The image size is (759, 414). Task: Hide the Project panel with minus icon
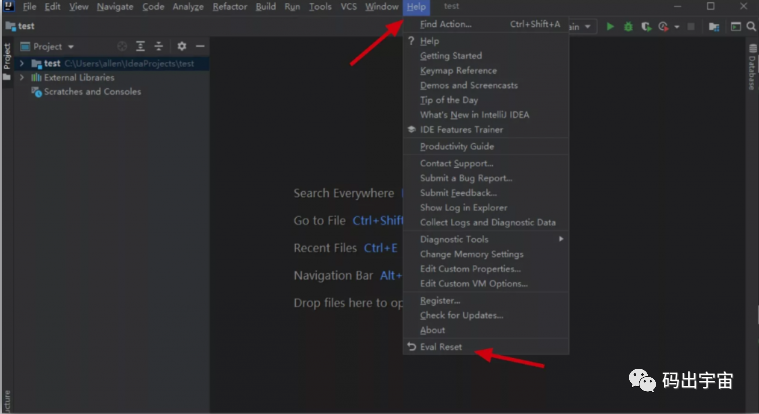tap(200, 46)
